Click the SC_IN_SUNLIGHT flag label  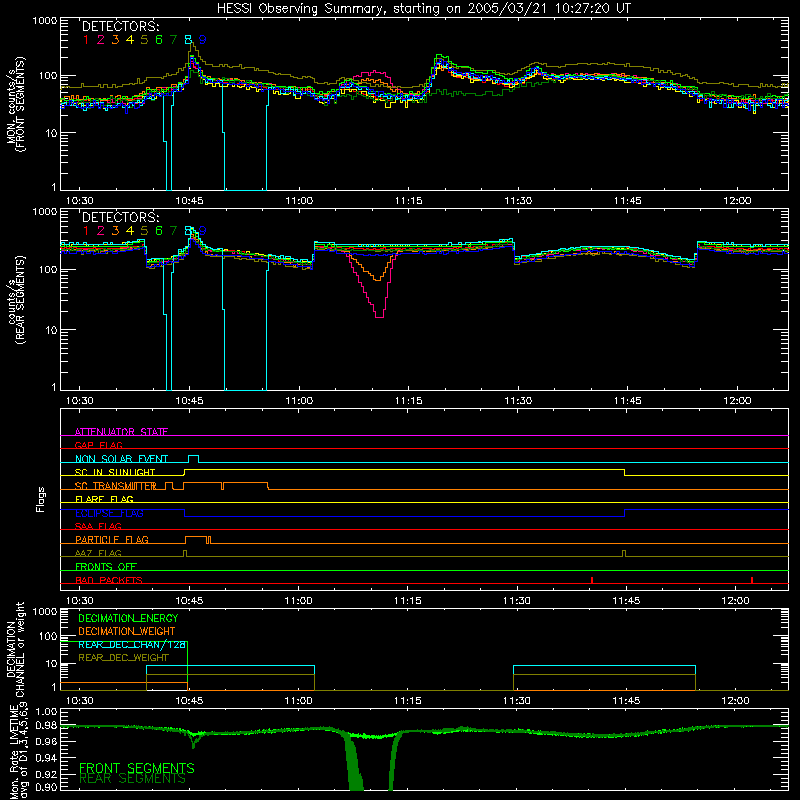(x=115, y=472)
